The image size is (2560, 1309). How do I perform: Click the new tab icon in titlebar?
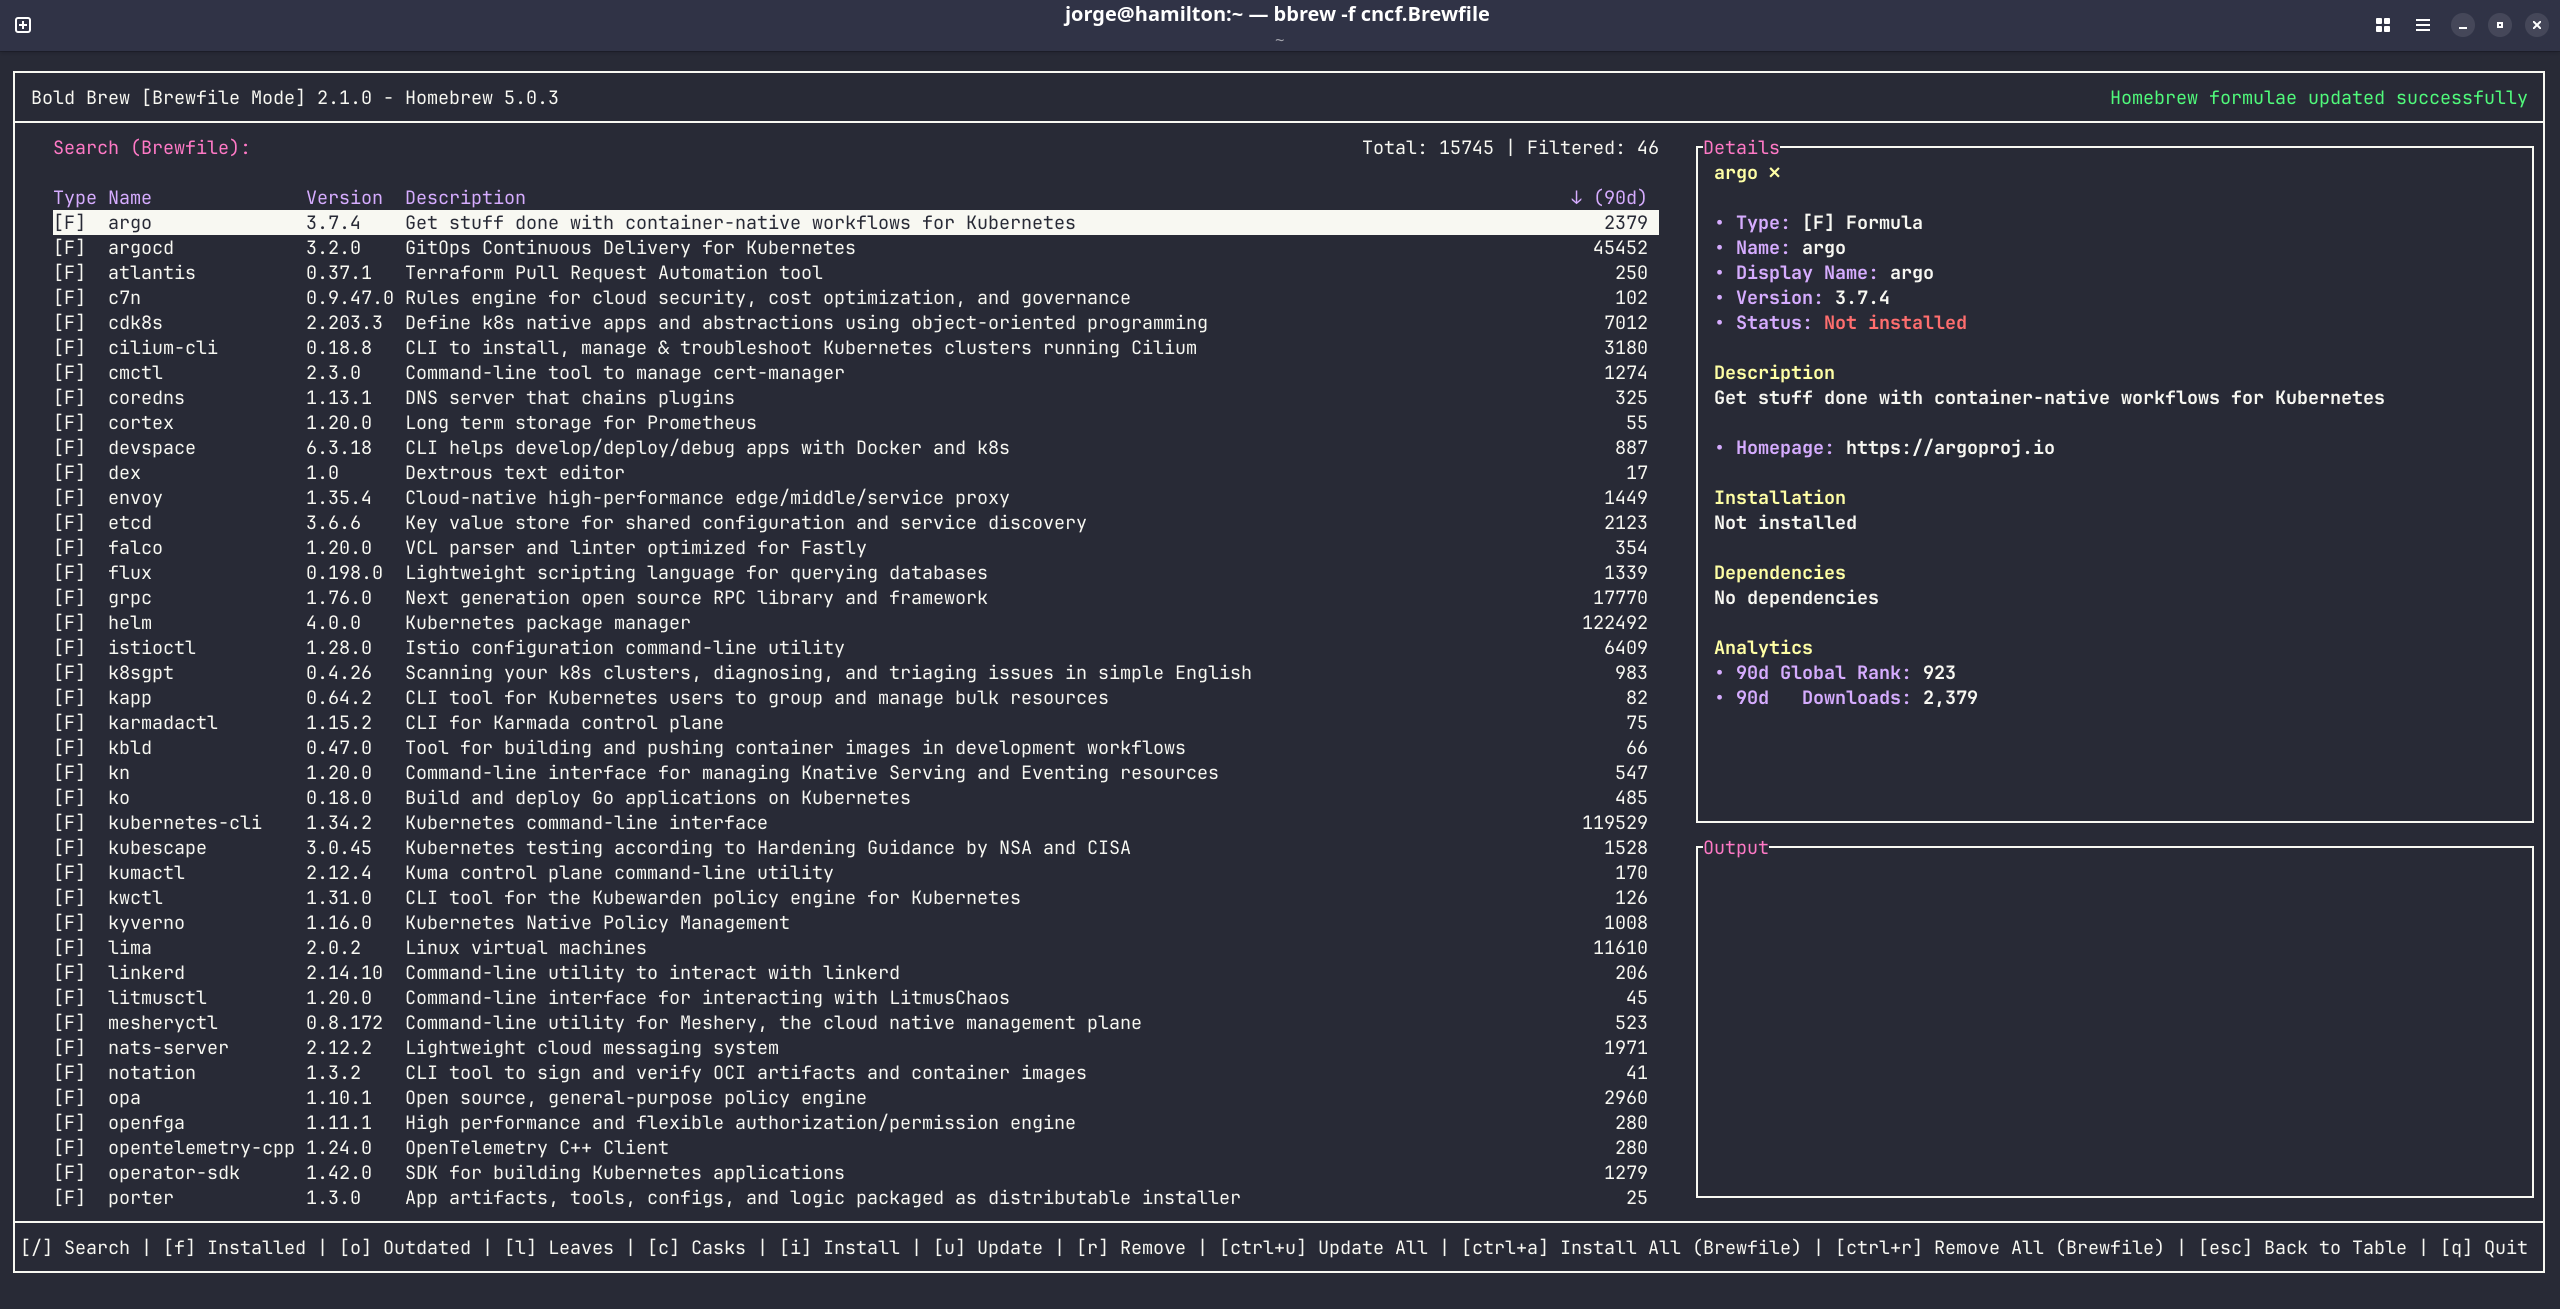point(23,25)
